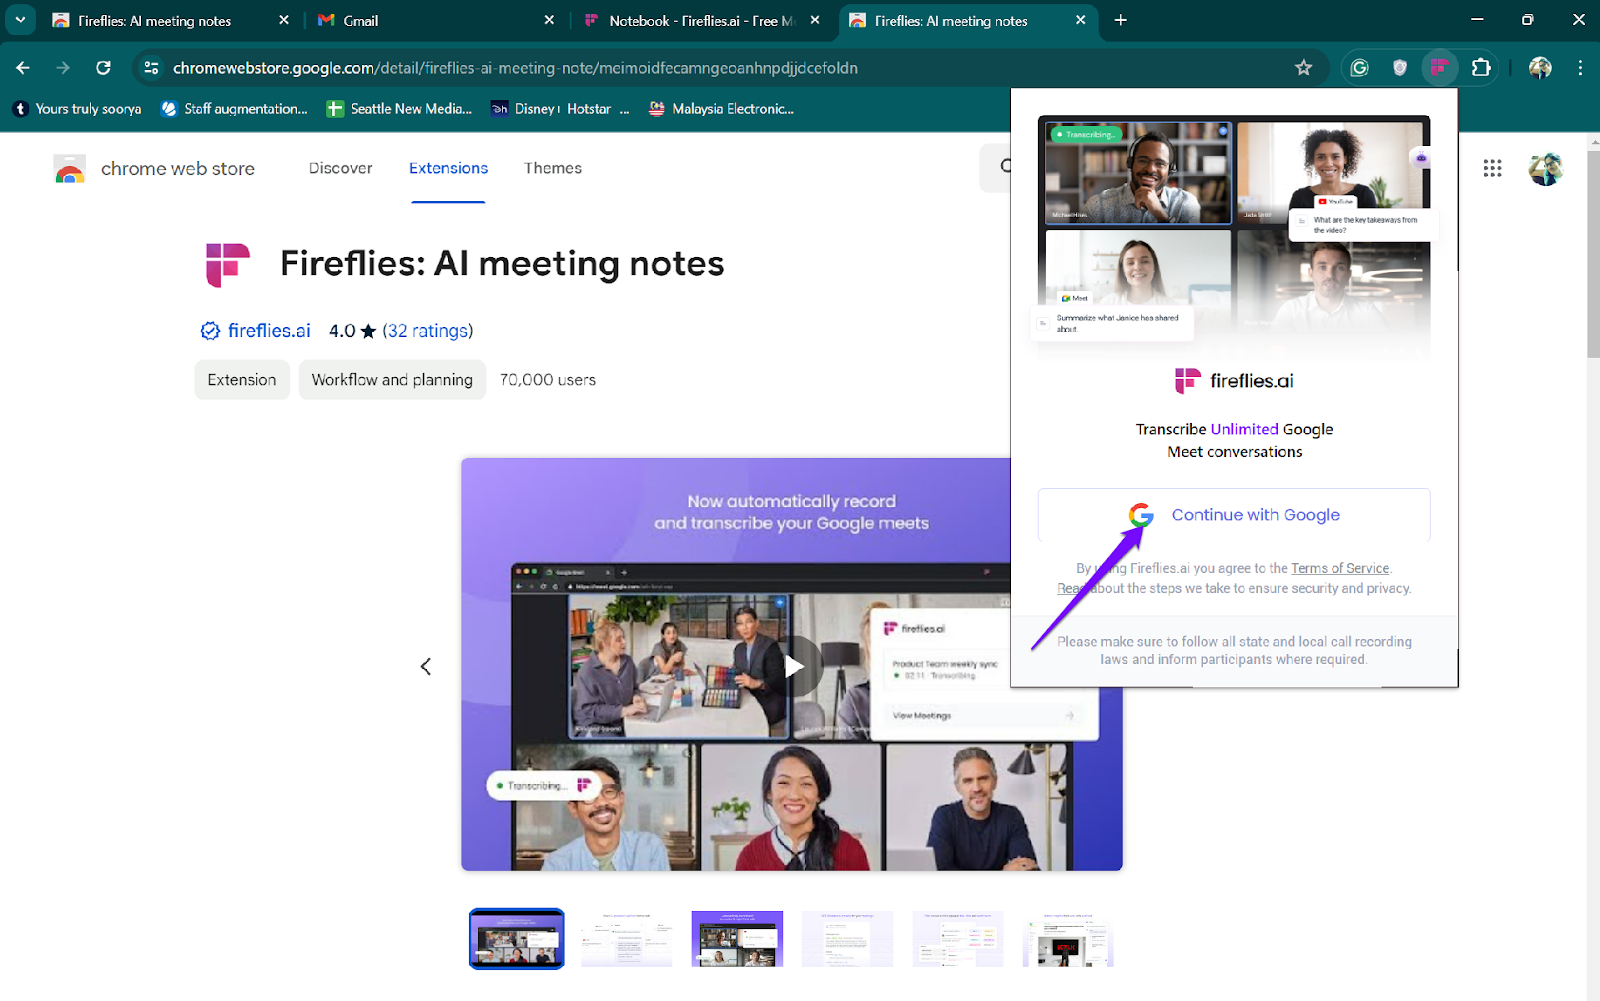The image size is (1600, 1001).
Task: Close the Notebook - Fireflies.ai tab
Action: (815, 20)
